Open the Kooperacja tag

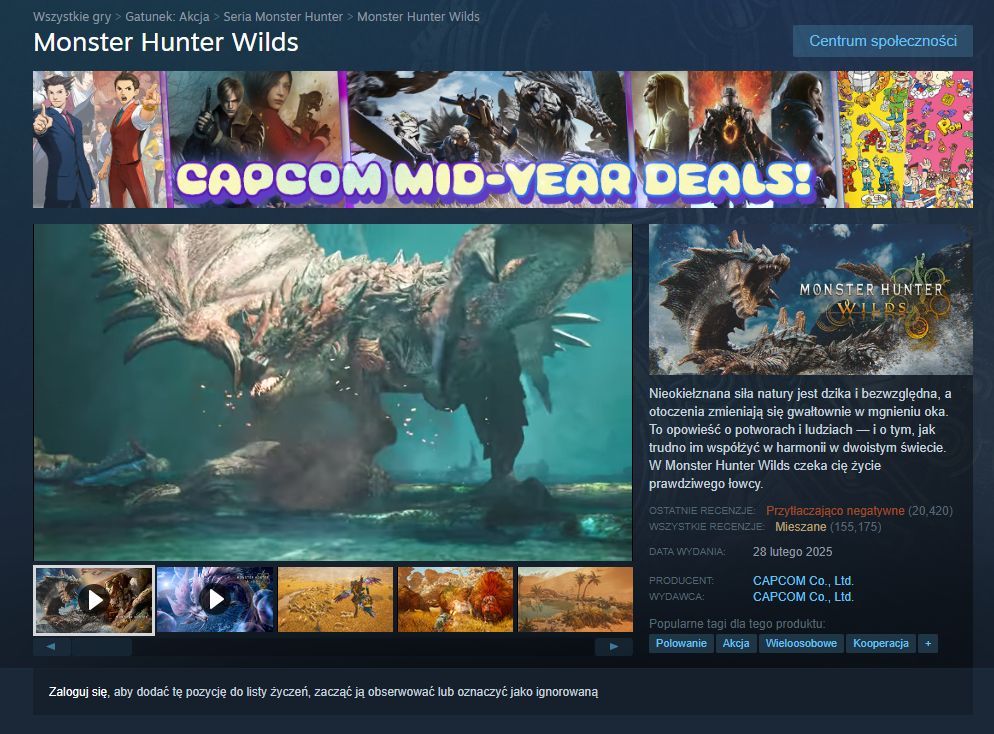881,643
